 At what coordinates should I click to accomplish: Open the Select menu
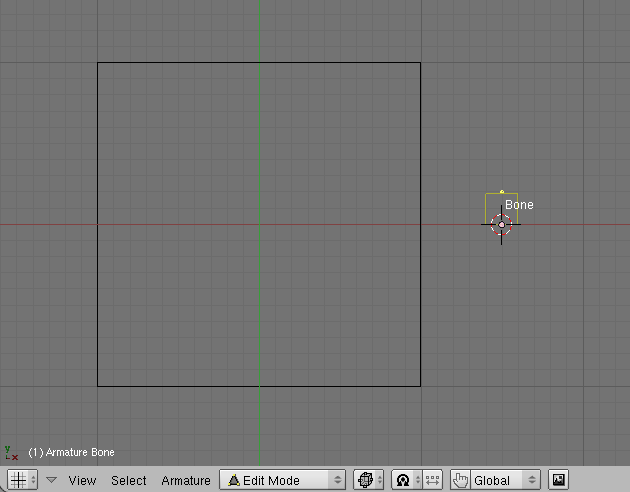129,480
